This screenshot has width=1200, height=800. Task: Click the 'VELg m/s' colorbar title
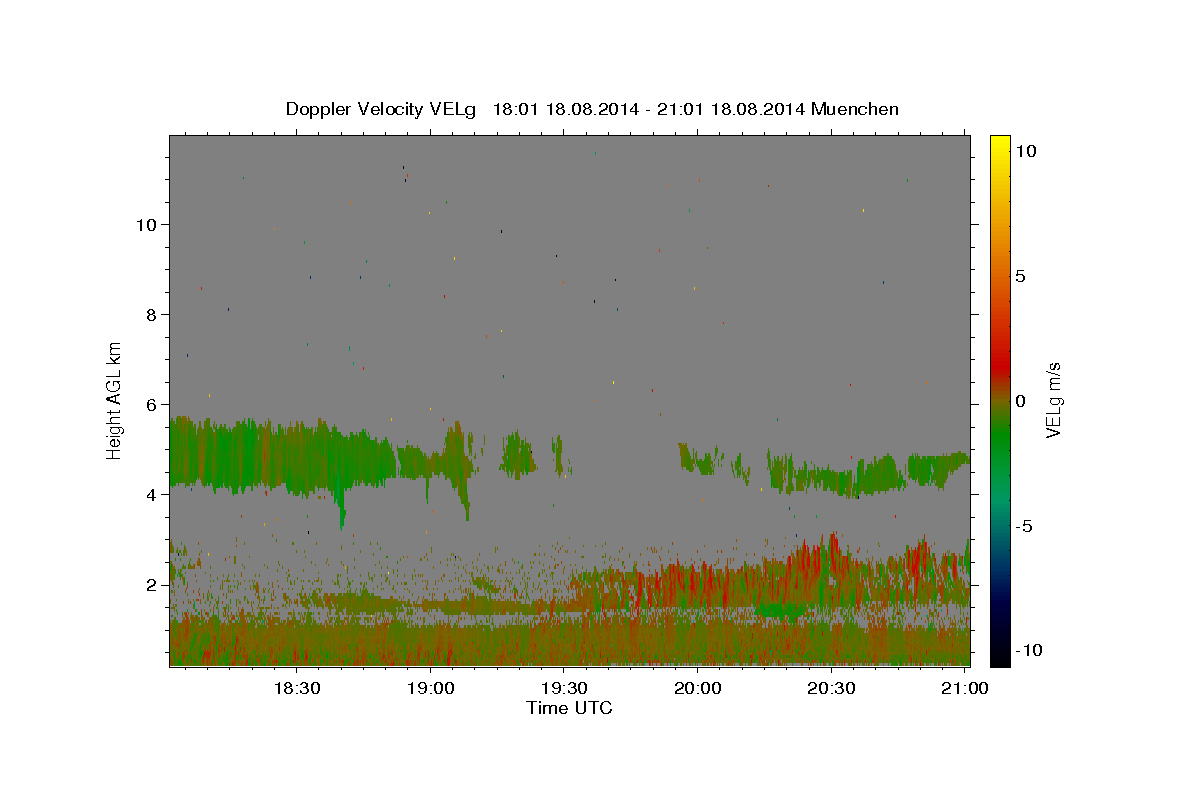(1053, 401)
